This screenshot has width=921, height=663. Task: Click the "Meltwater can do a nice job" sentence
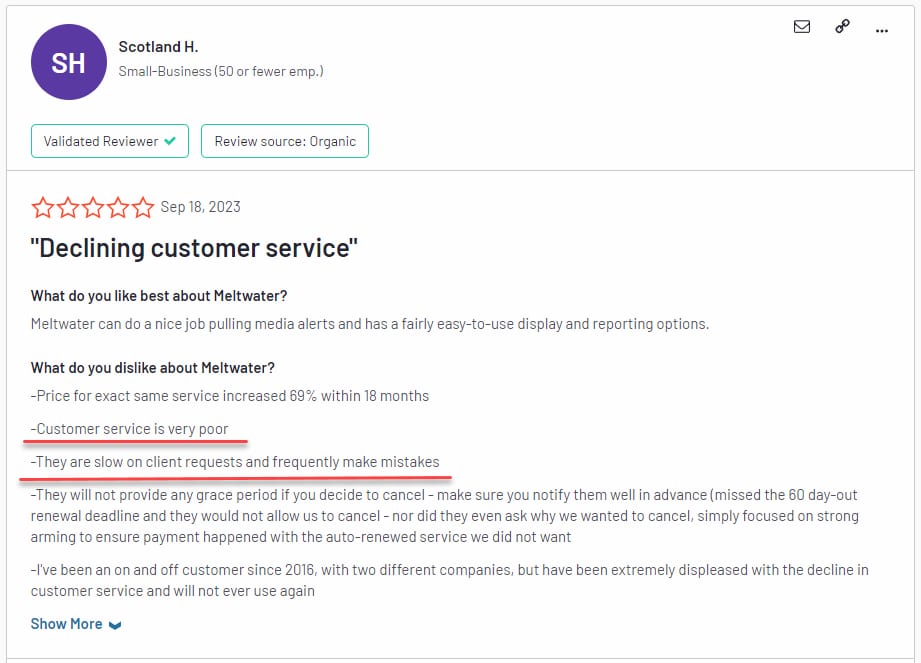(x=370, y=324)
